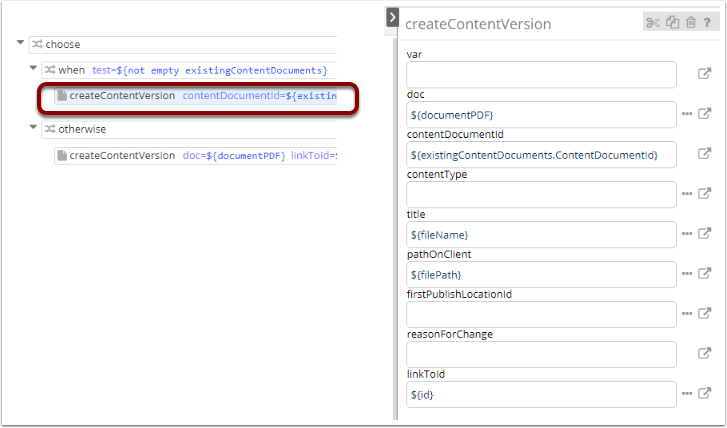The width and height of the screenshot is (727, 428).
Task: Open the pop-out editor for contentDocumentId field
Action: (x=704, y=154)
